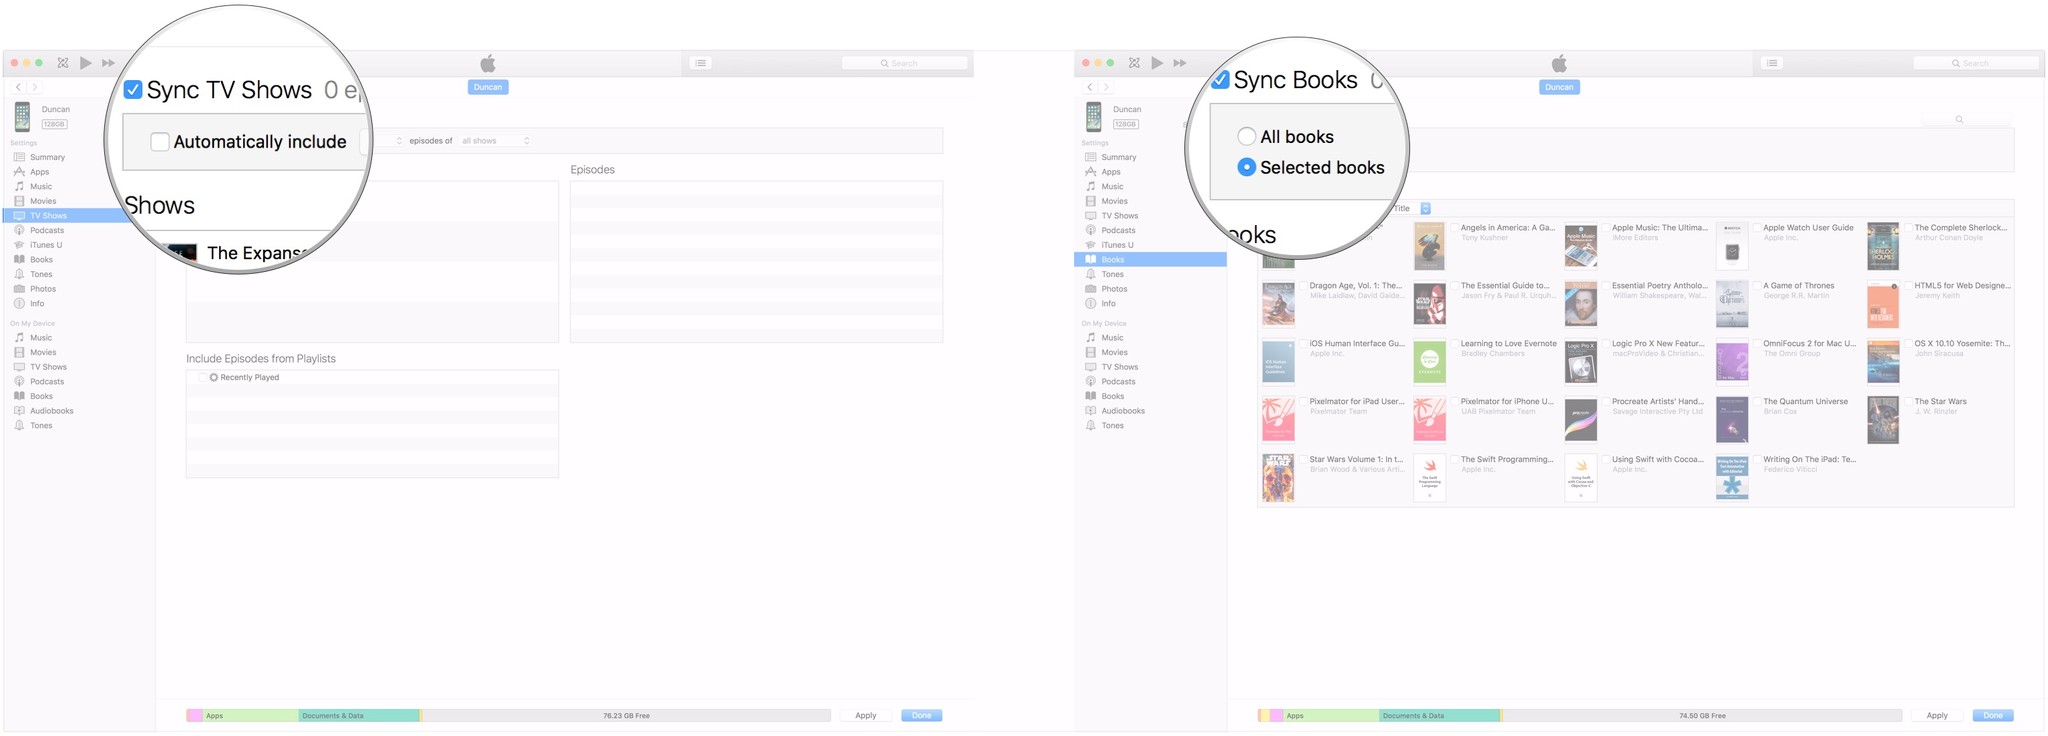
Task: Click fast-forward icon in right iTunes window
Action: (x=1180, y=63)
